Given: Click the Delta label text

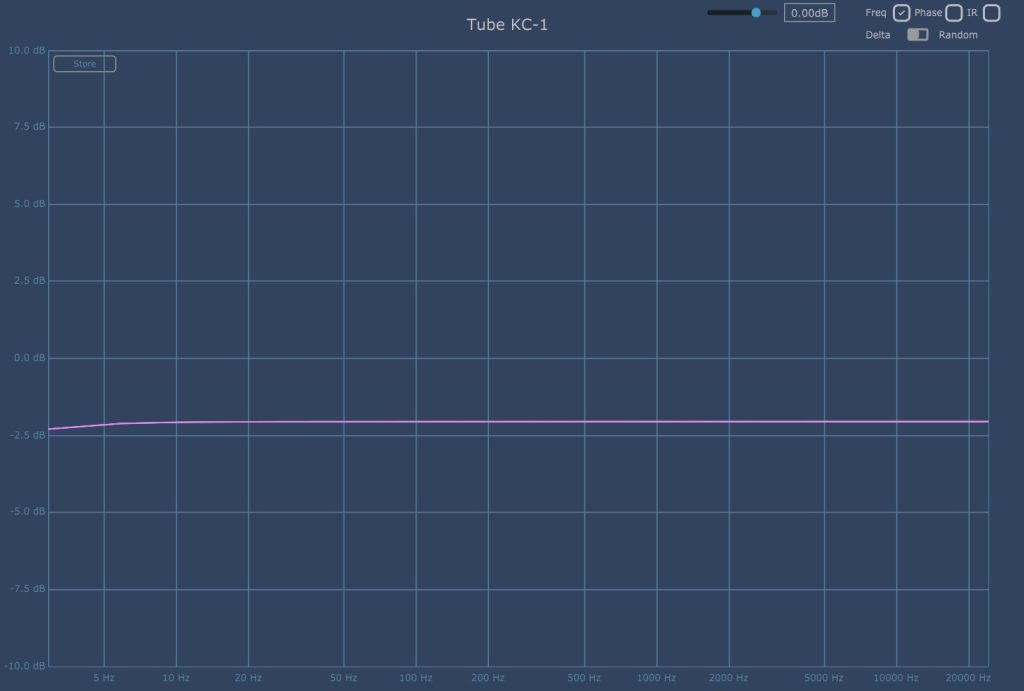Looking at the screenshot, I should pos(878,35).
